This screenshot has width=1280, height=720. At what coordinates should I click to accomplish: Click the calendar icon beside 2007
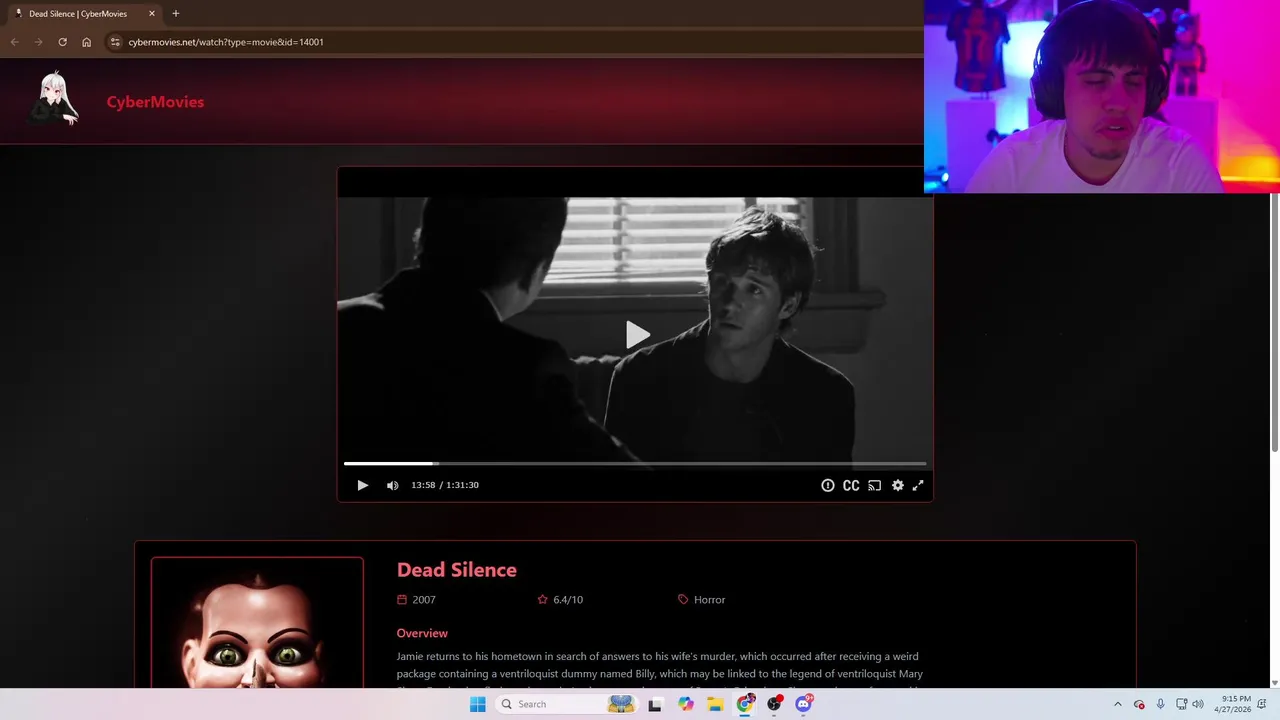pos(402,600)
